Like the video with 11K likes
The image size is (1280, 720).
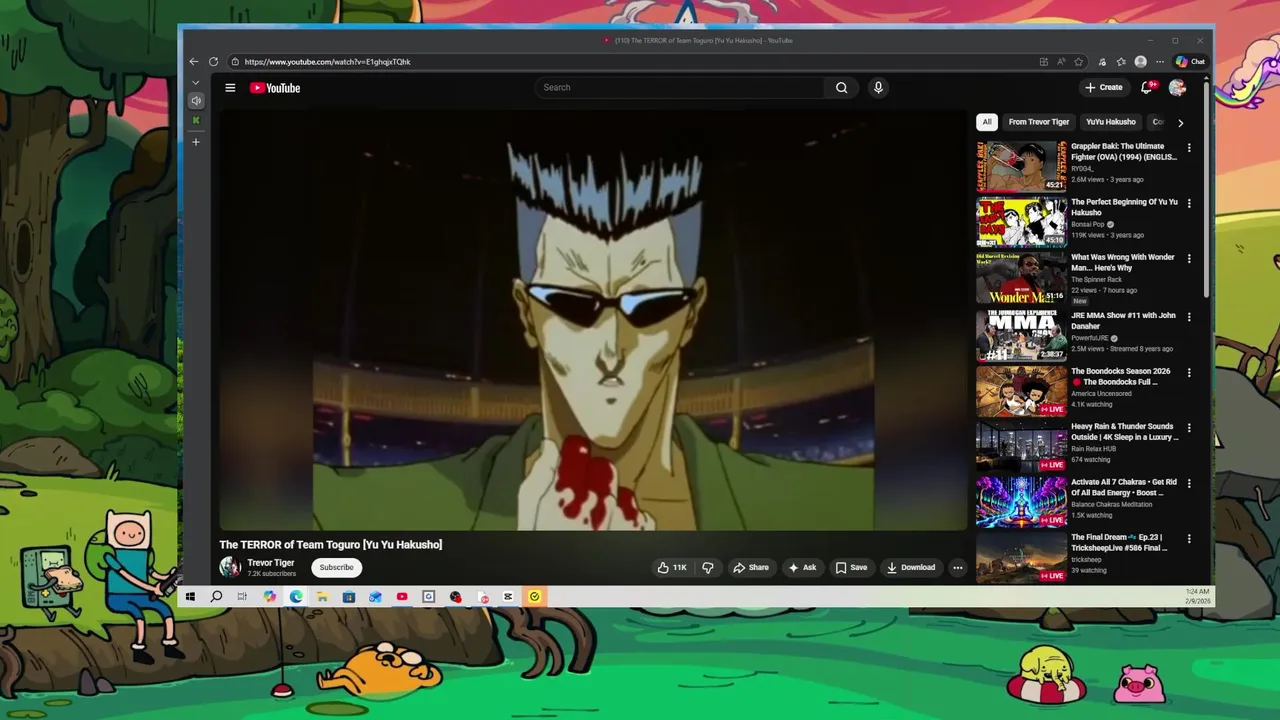pyautogui.click(x=671, y=568)
